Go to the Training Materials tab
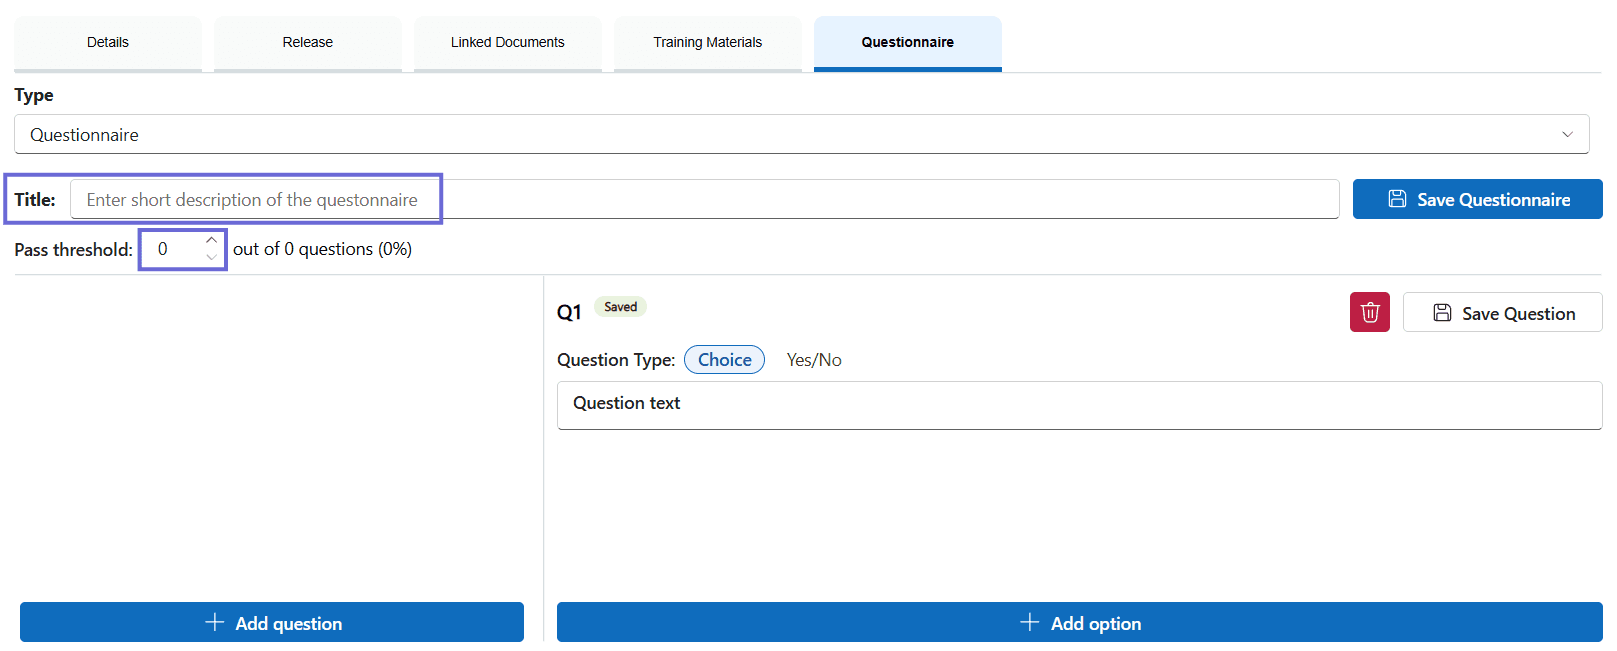The width and height of the screenshot is (1617, 651). coord(708,43)
